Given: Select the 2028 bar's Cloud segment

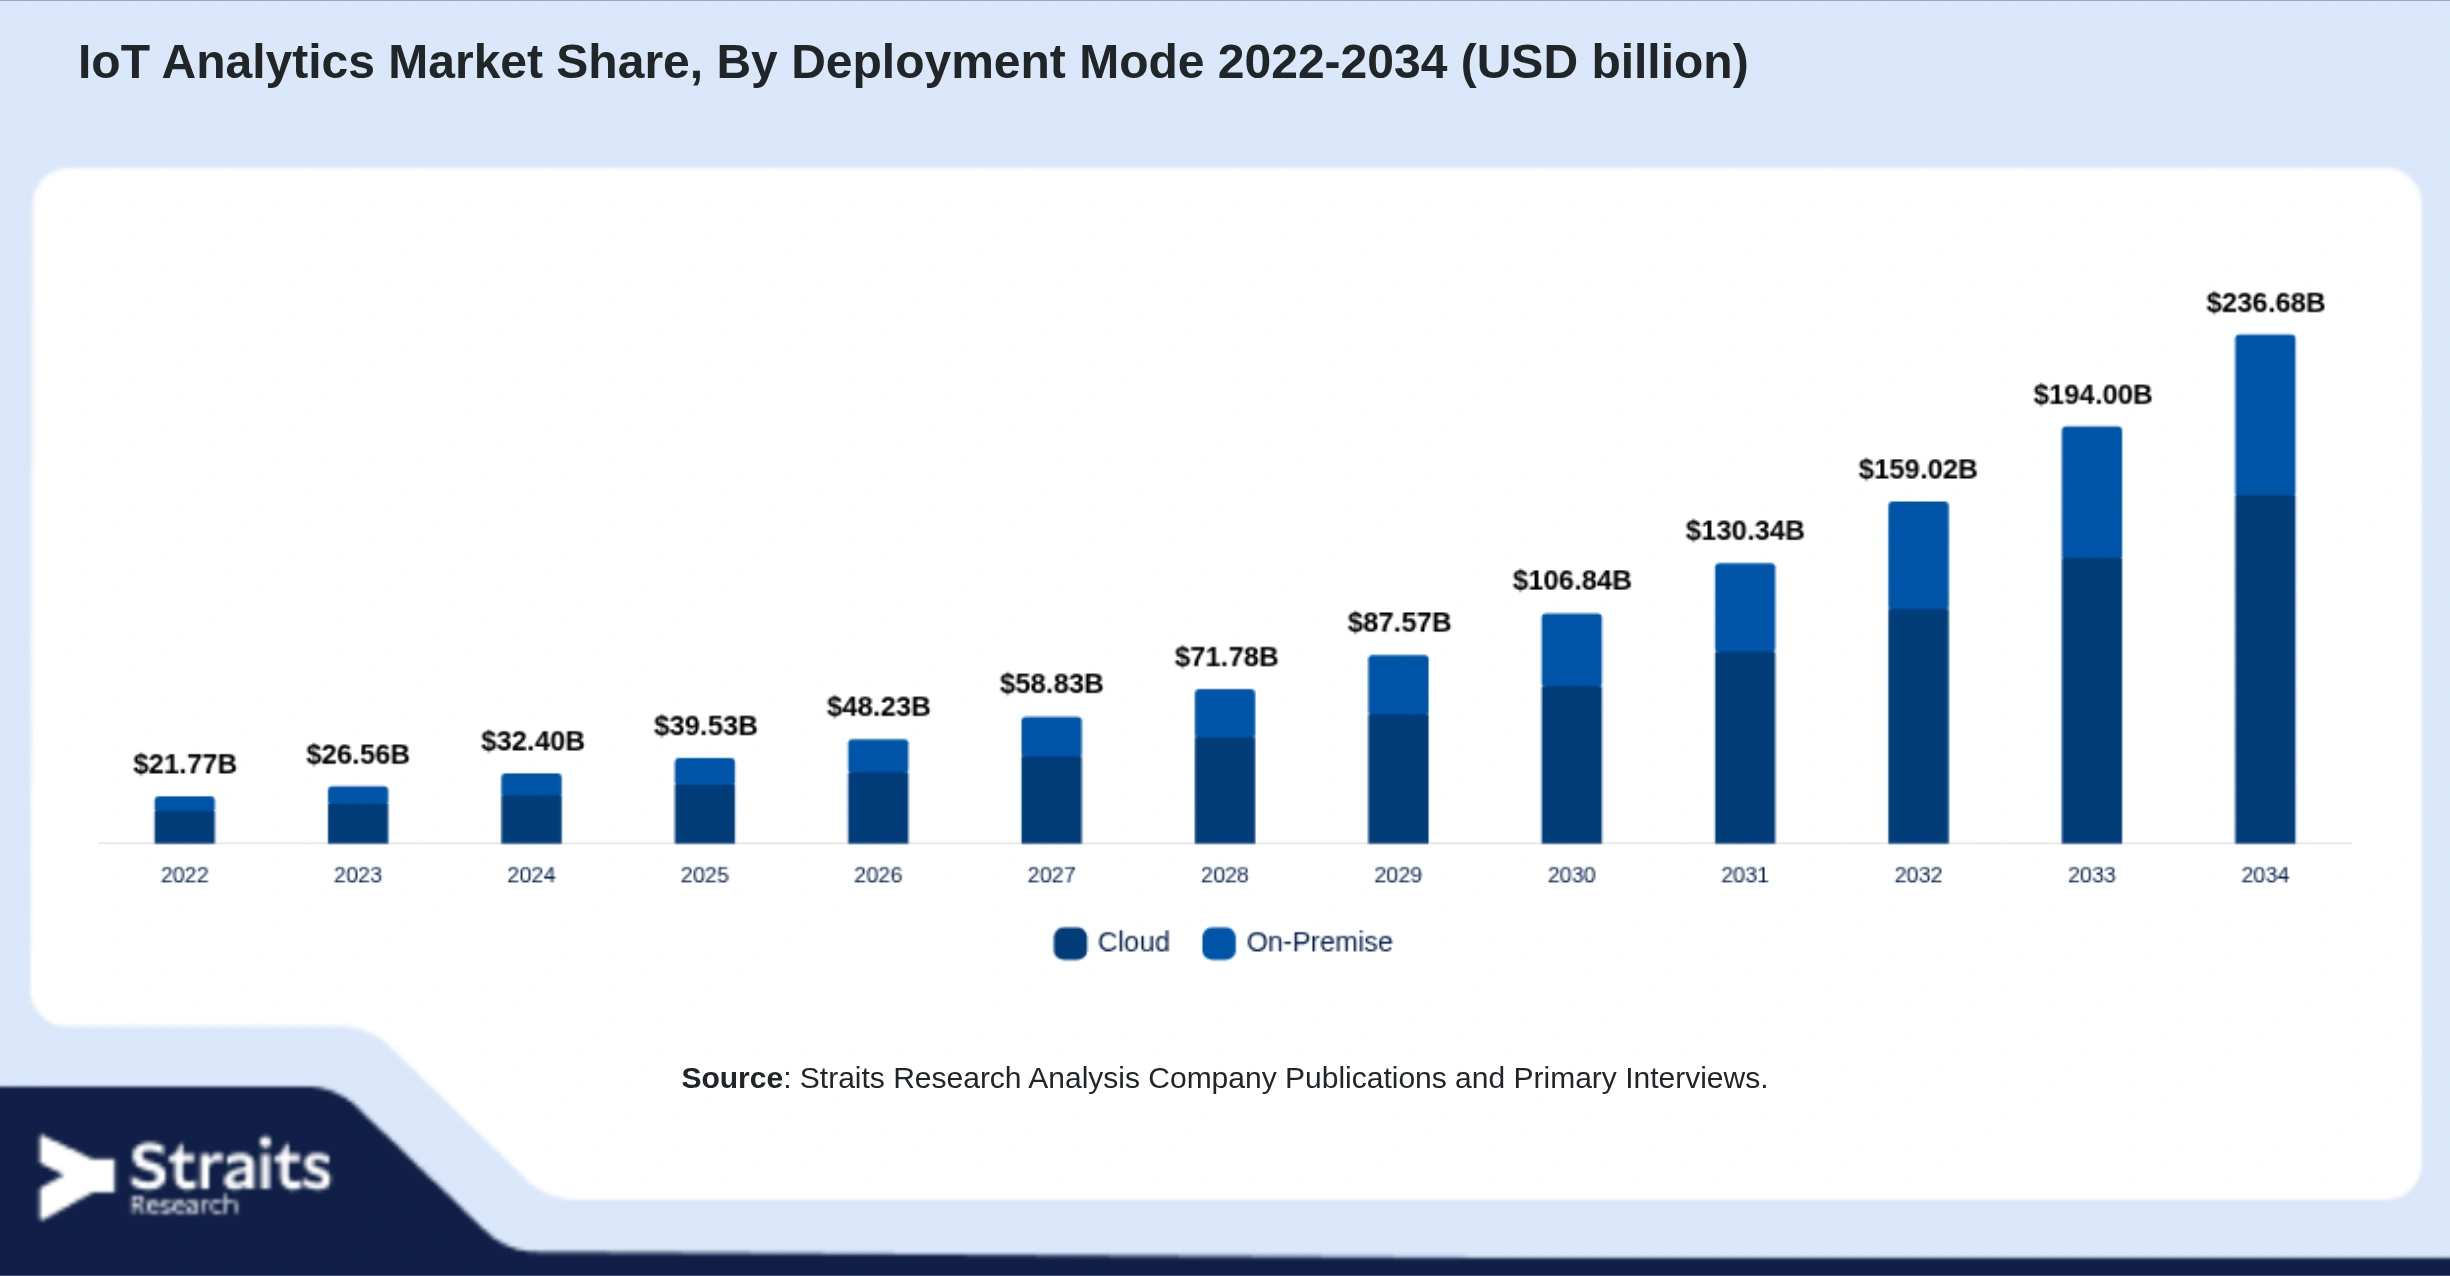Looking at the screenshot, I should pos(1225,790).
